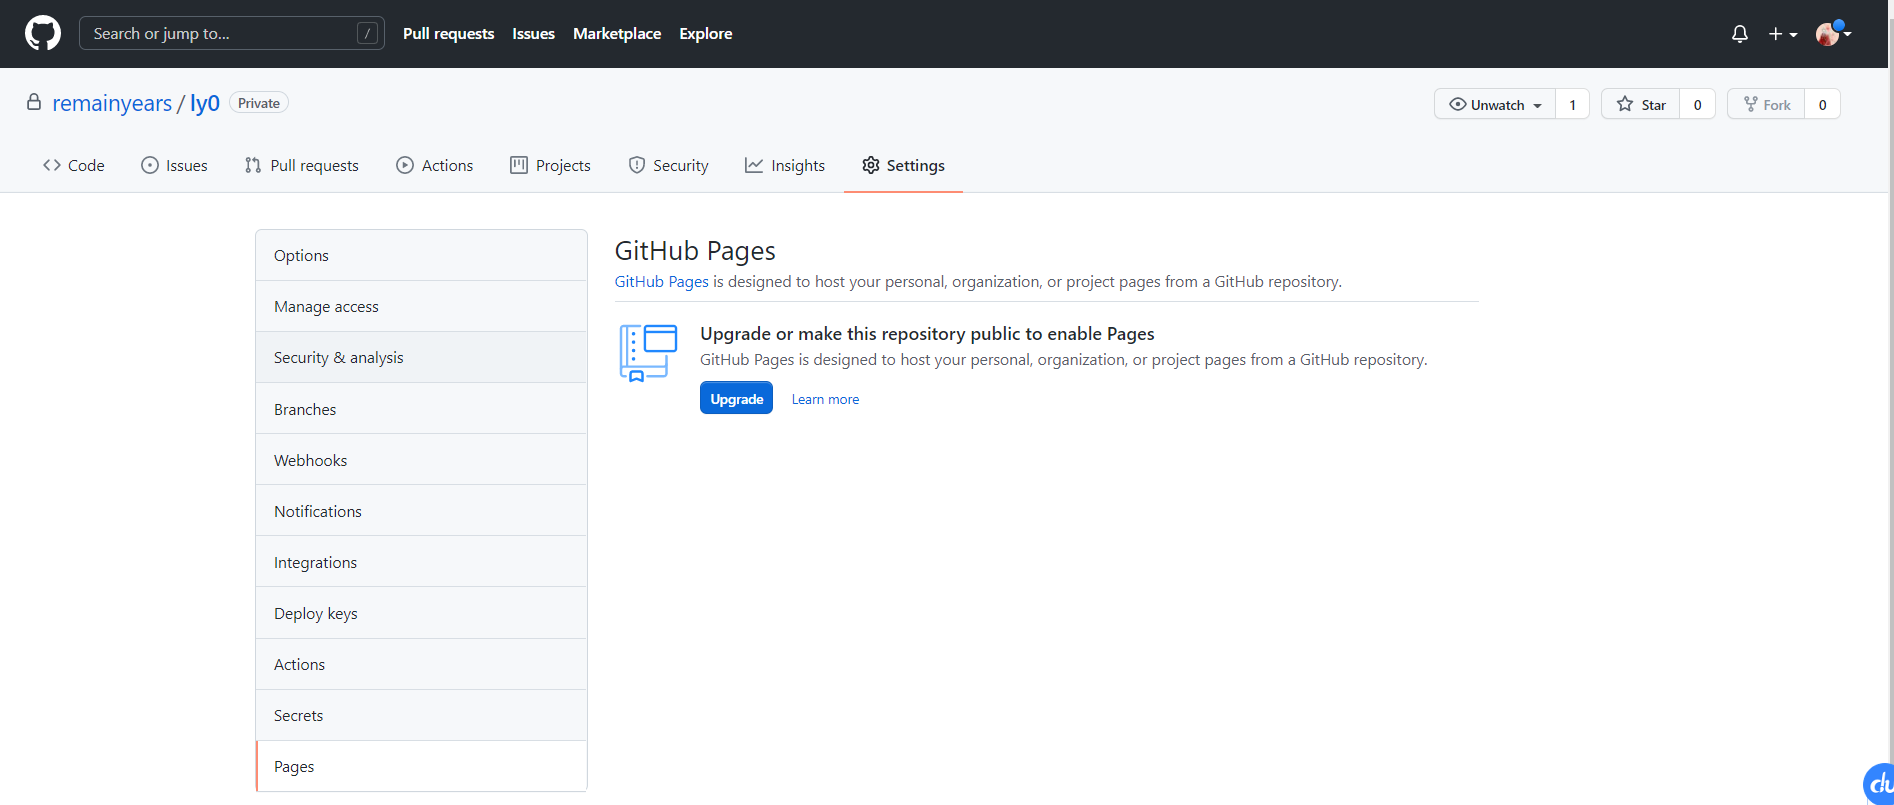1894x805 pixels.
Task: Open the ly0 repository link
Action: [205, 103]
